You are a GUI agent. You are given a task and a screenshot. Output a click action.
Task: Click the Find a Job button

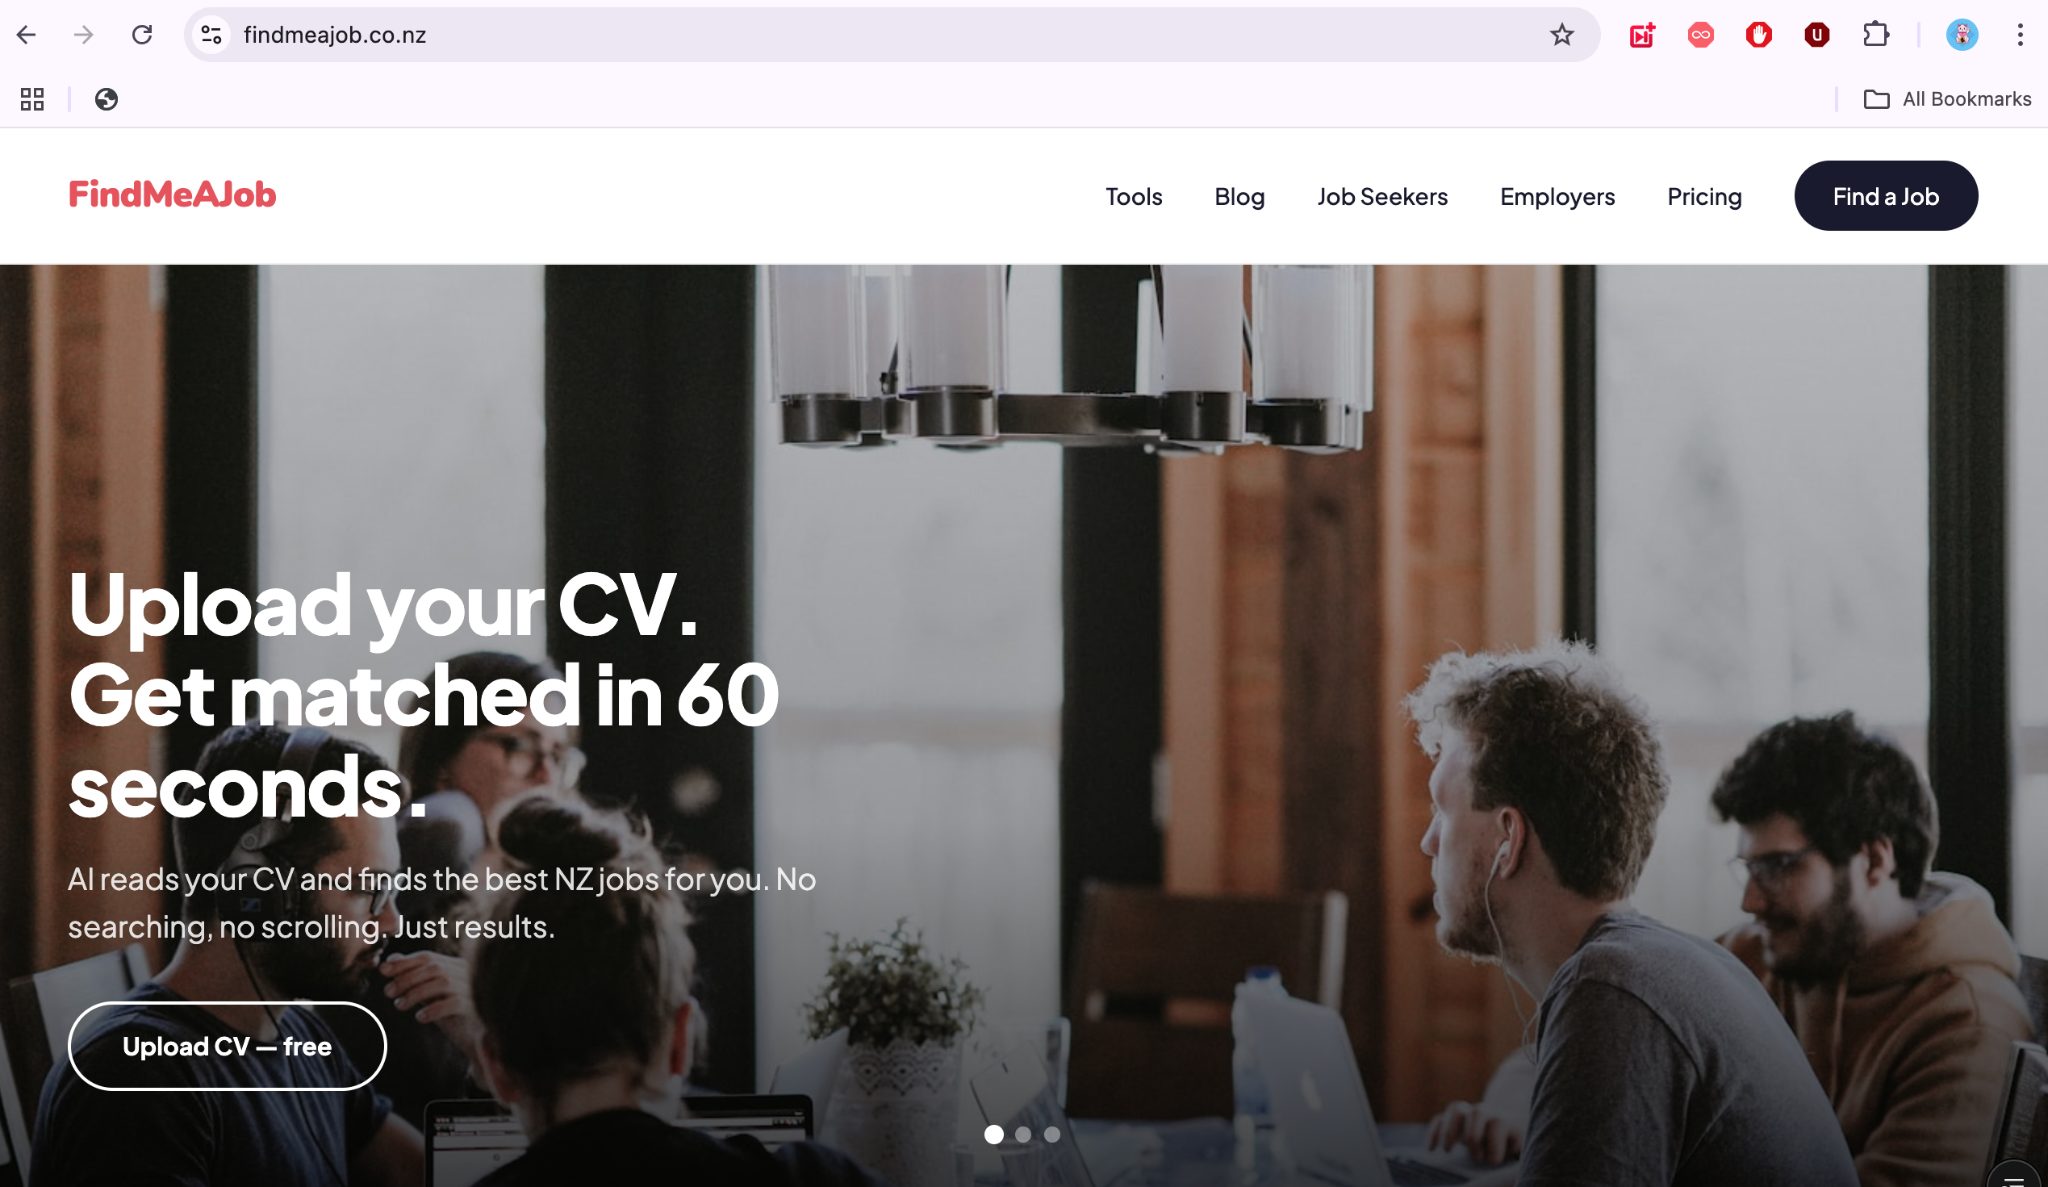1885,196
